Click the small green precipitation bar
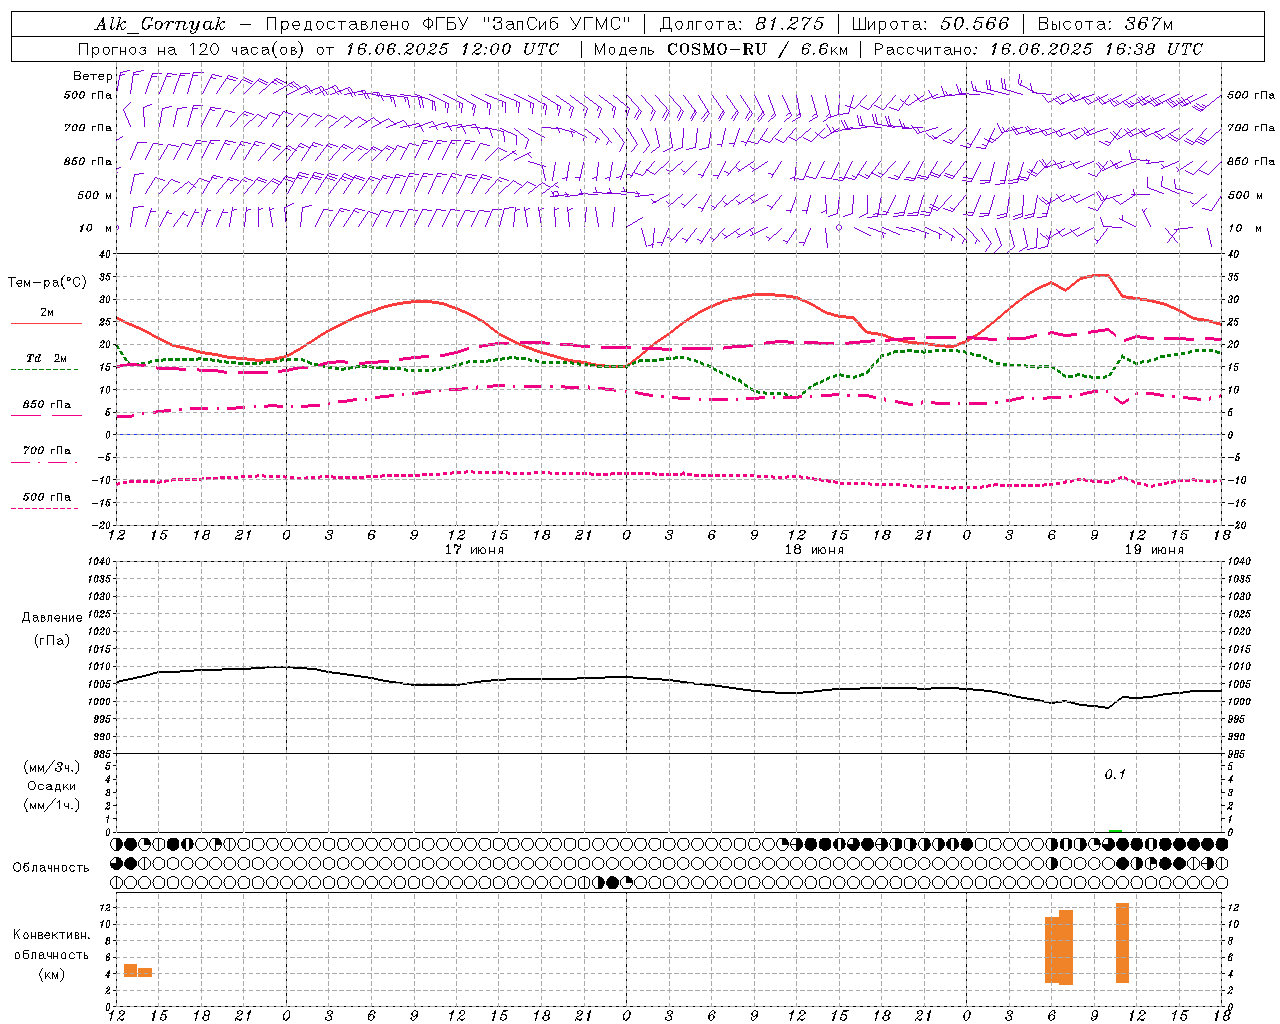Image resolution: width=1280 pixels, height=1024 pixels. pos(1115,831)
